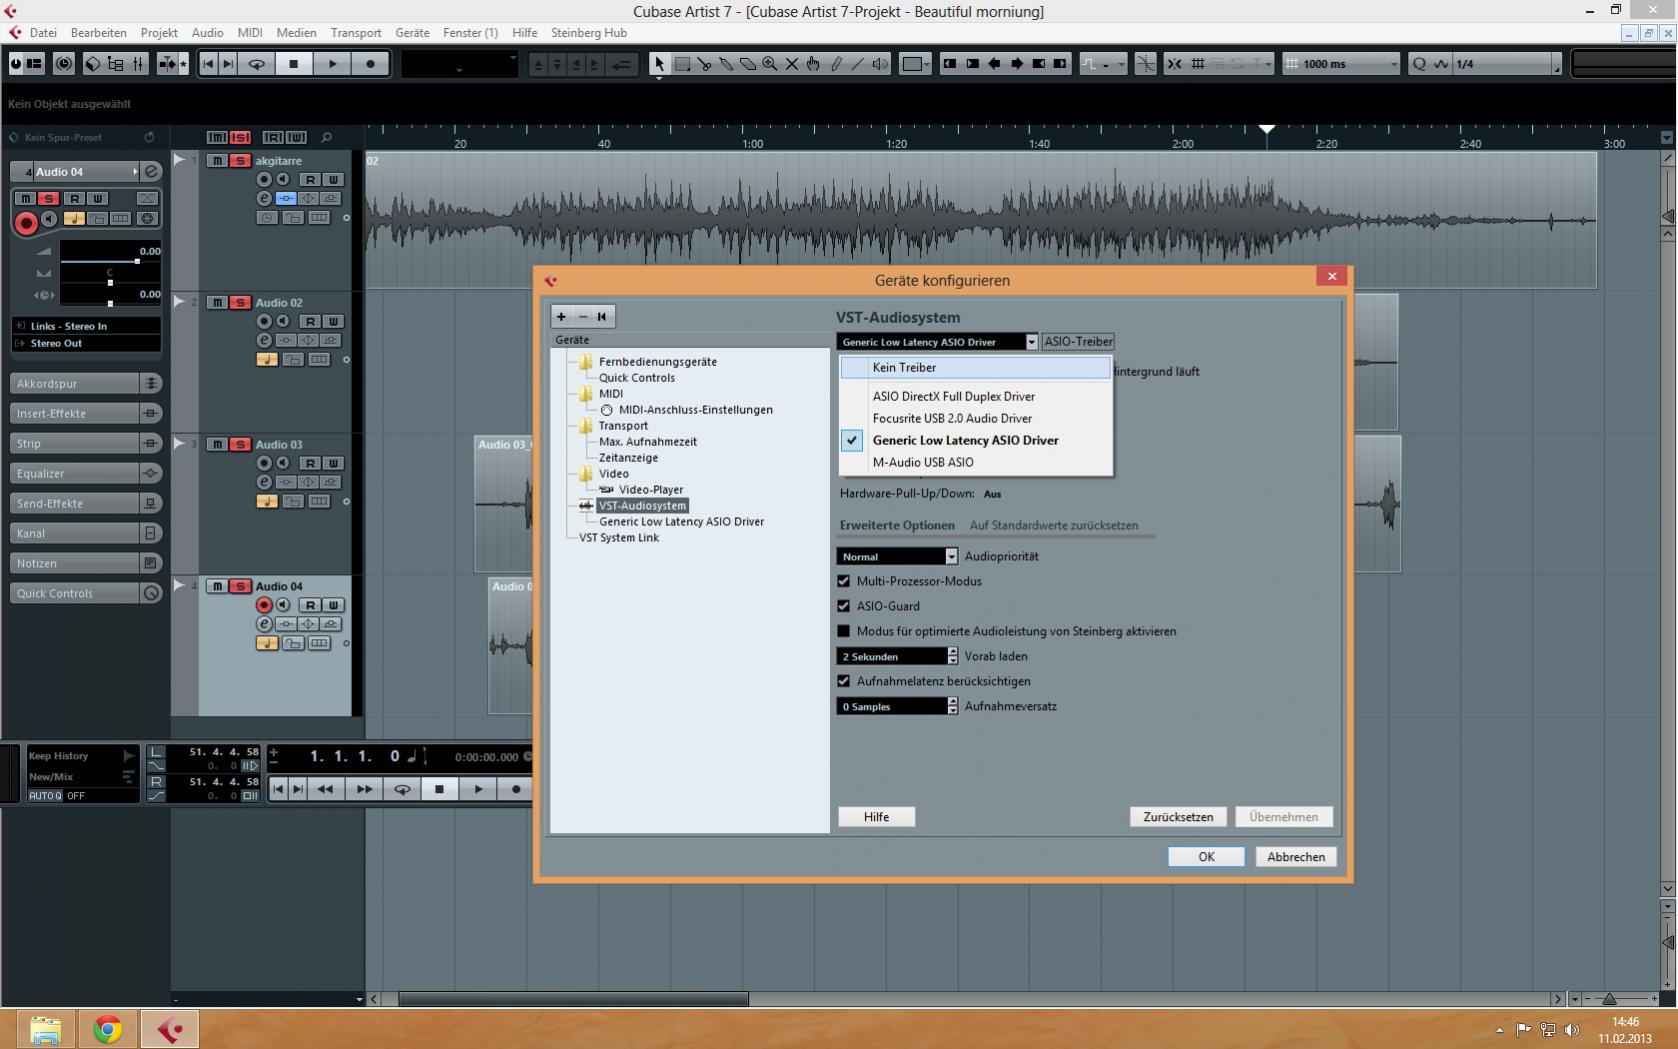Click Play in the main toolbar
1678x1049 pixels.
tap(332, 64)
